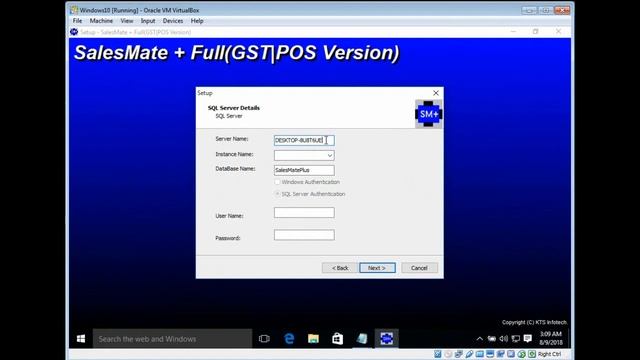Click the Search the web and Windows box
The width and height of the screenshot is (640, 360).
tap(172, 339)
